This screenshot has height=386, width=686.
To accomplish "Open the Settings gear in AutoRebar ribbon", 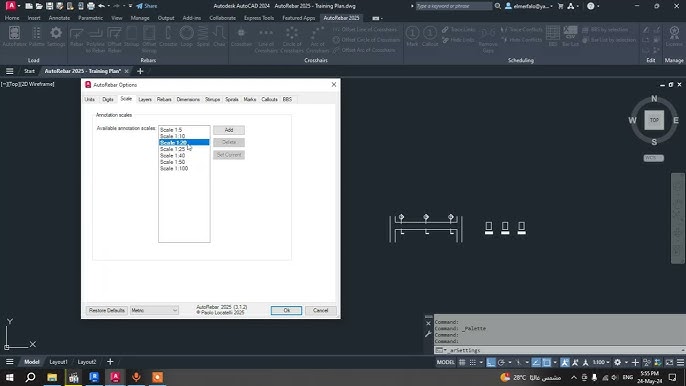I will click(x=56, y=36).
